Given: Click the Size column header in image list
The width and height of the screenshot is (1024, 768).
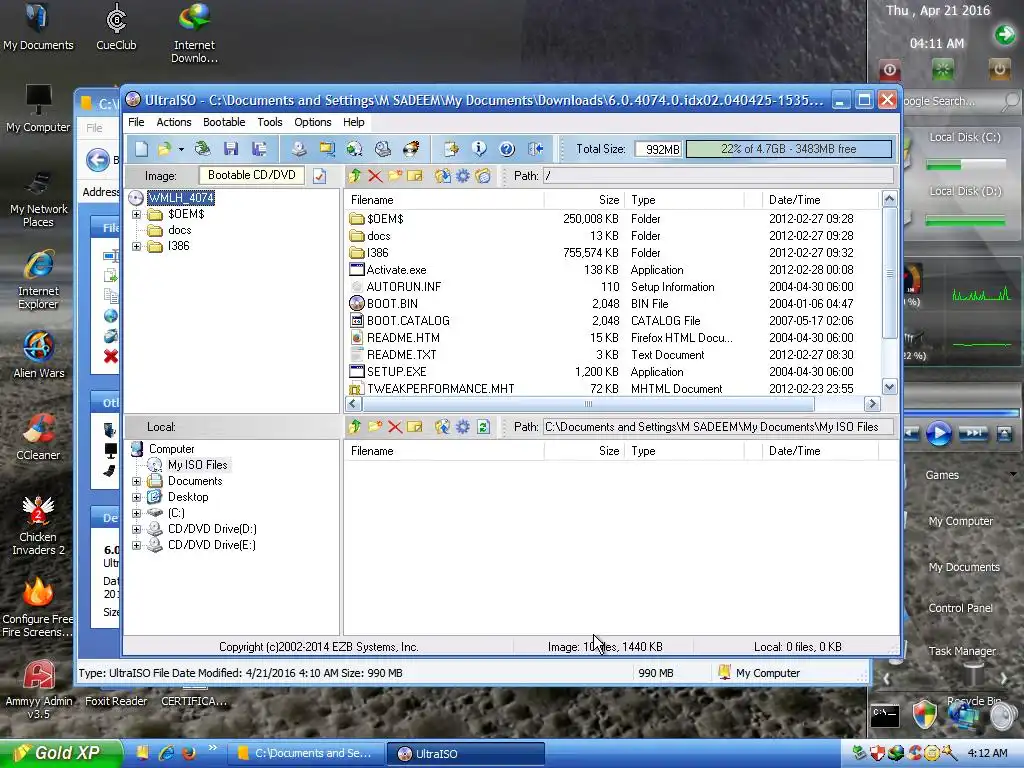Looking at the screenshot, I should point(584,200).
